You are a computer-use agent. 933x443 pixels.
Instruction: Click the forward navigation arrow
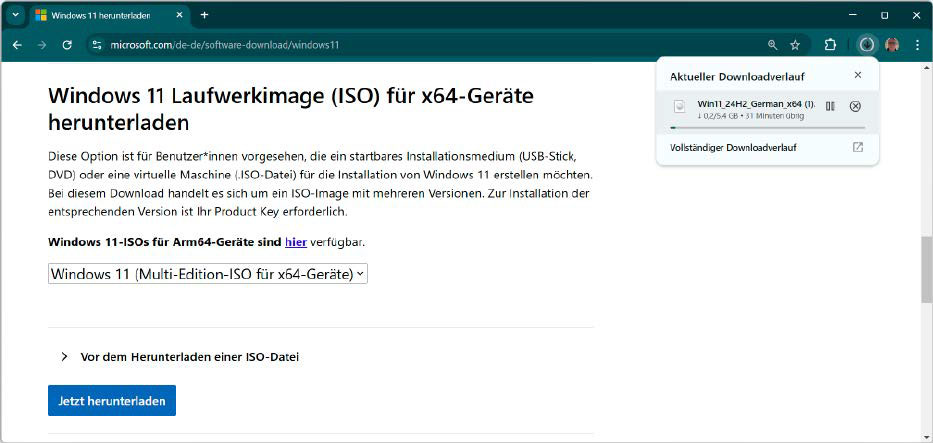tap(42, 45)
